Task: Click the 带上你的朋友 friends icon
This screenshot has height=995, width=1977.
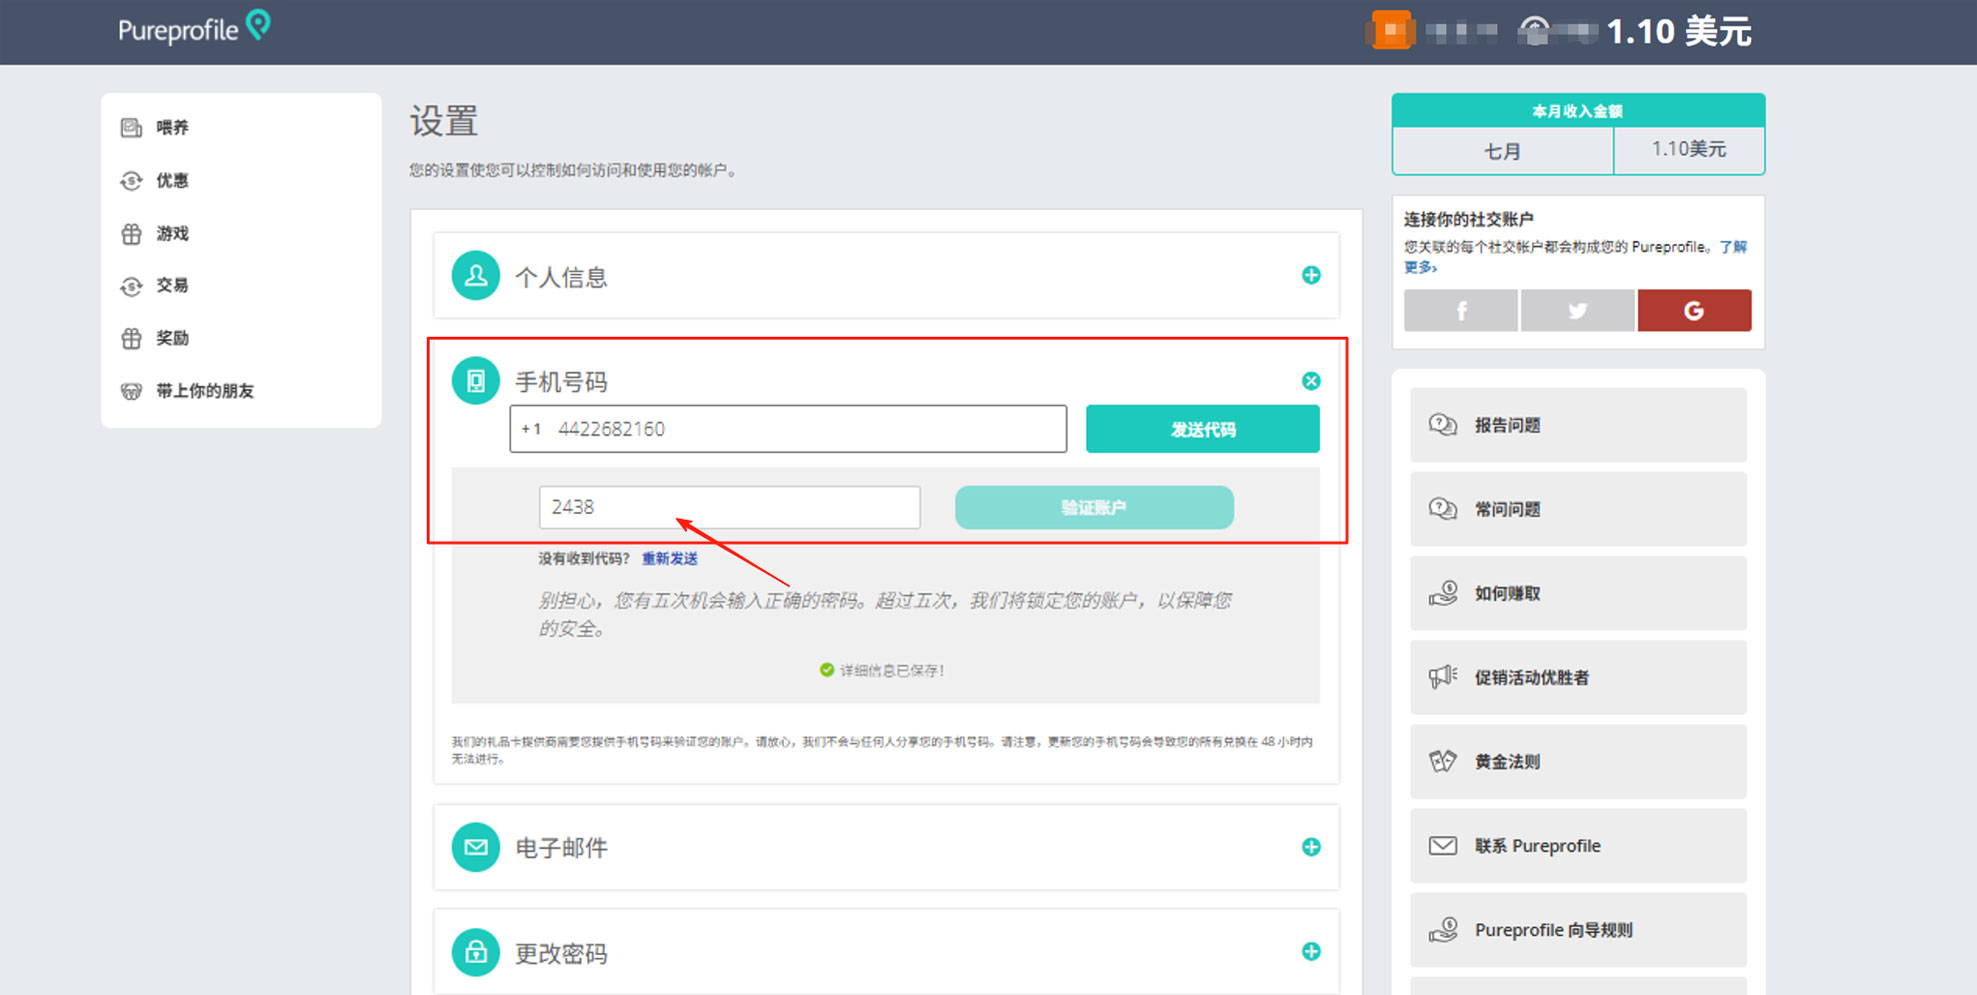Action: coord(131,391)
